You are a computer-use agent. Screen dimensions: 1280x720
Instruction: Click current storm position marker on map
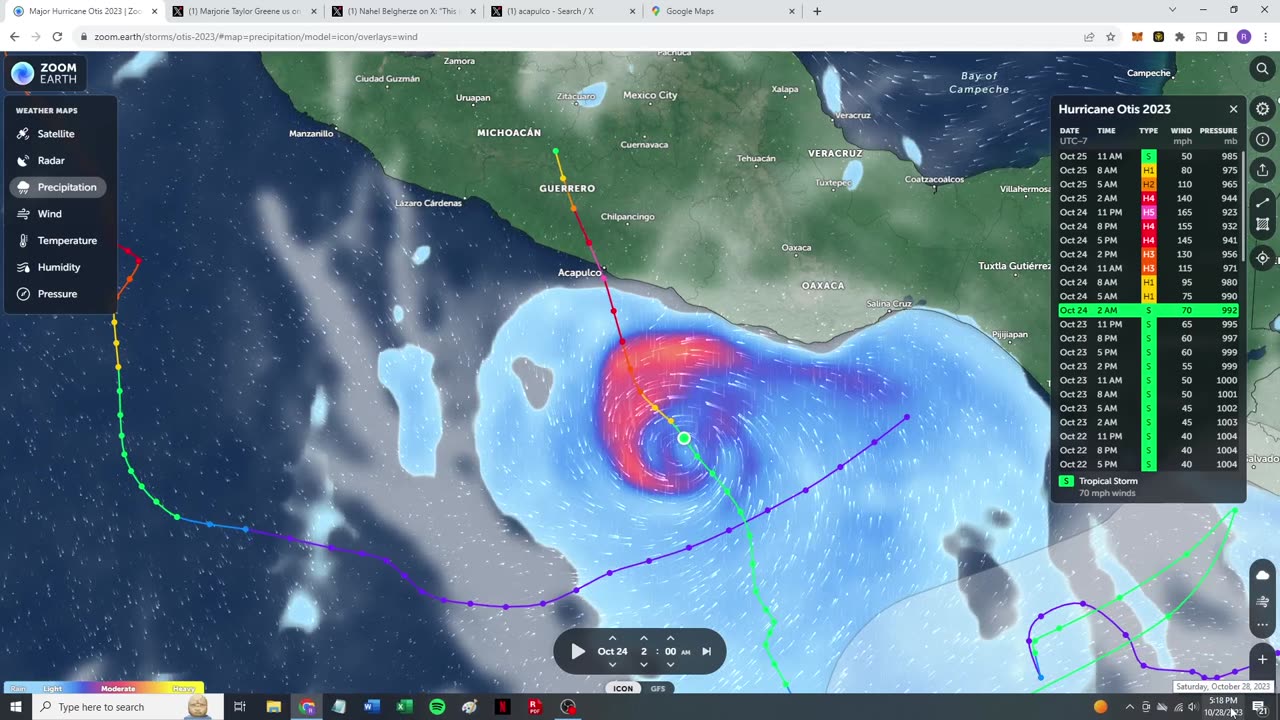pyautogui.click(x=684, y=438)
